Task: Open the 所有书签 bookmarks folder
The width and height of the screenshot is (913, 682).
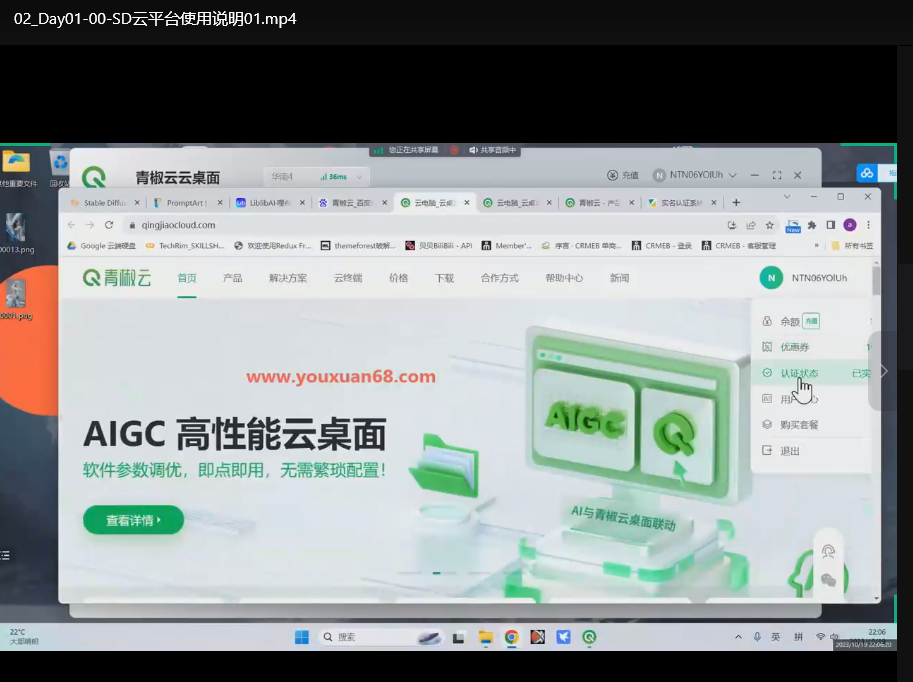Action: coord(852,246)
